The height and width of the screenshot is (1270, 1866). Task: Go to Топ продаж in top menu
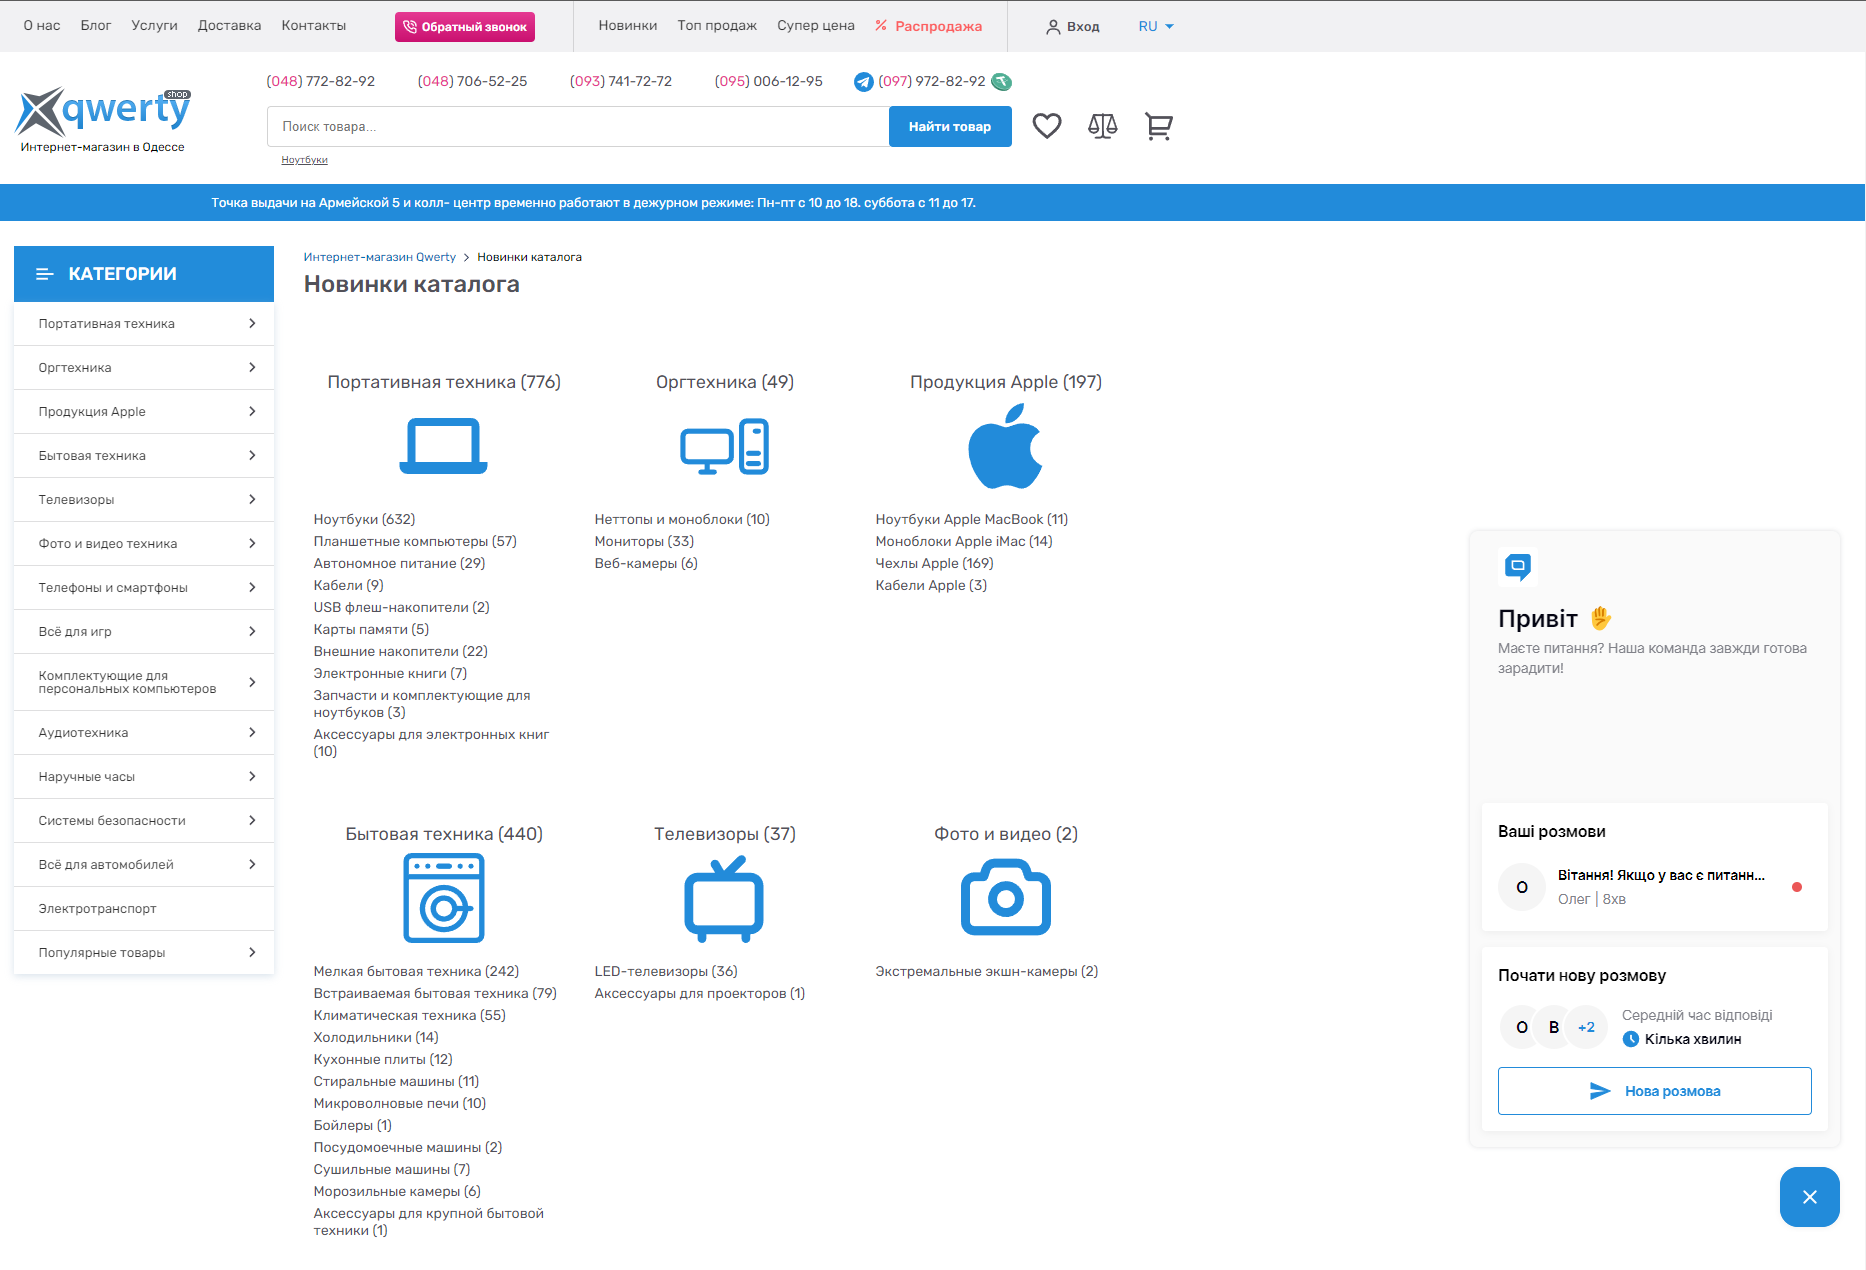[x=716, y=26]
